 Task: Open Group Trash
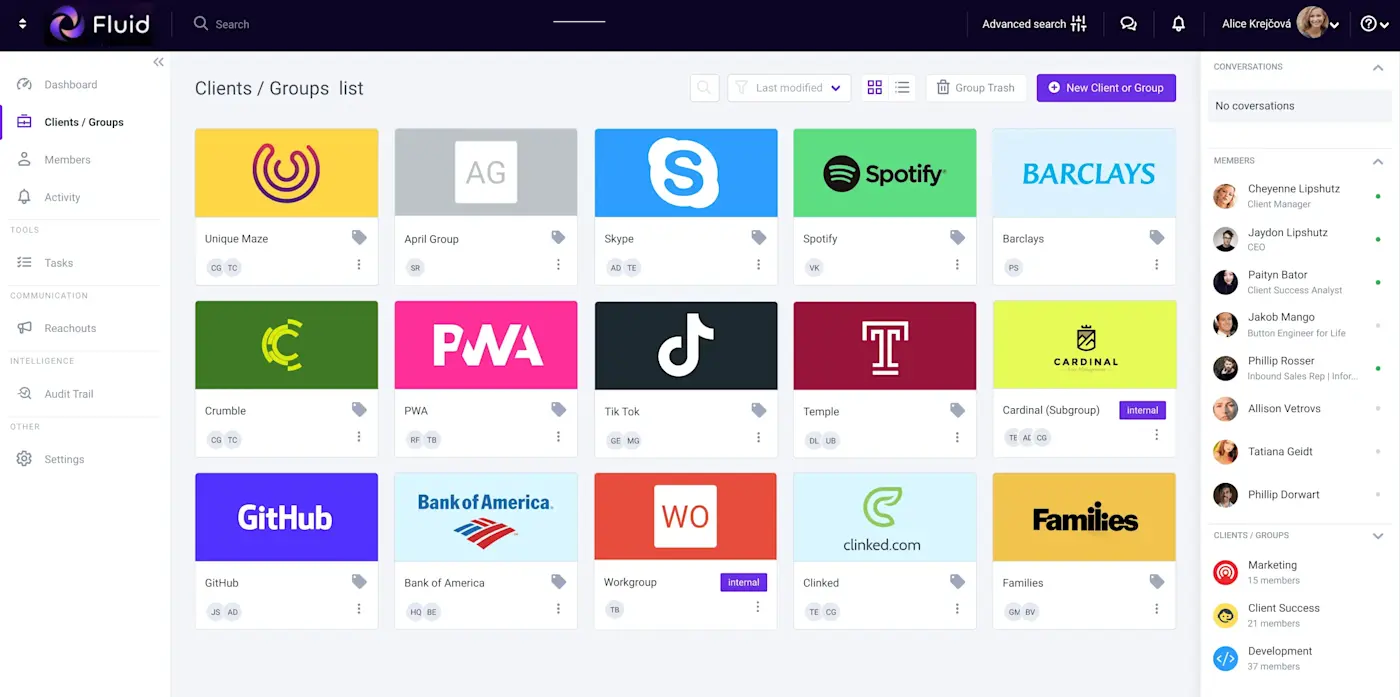(x=975, y=88)
